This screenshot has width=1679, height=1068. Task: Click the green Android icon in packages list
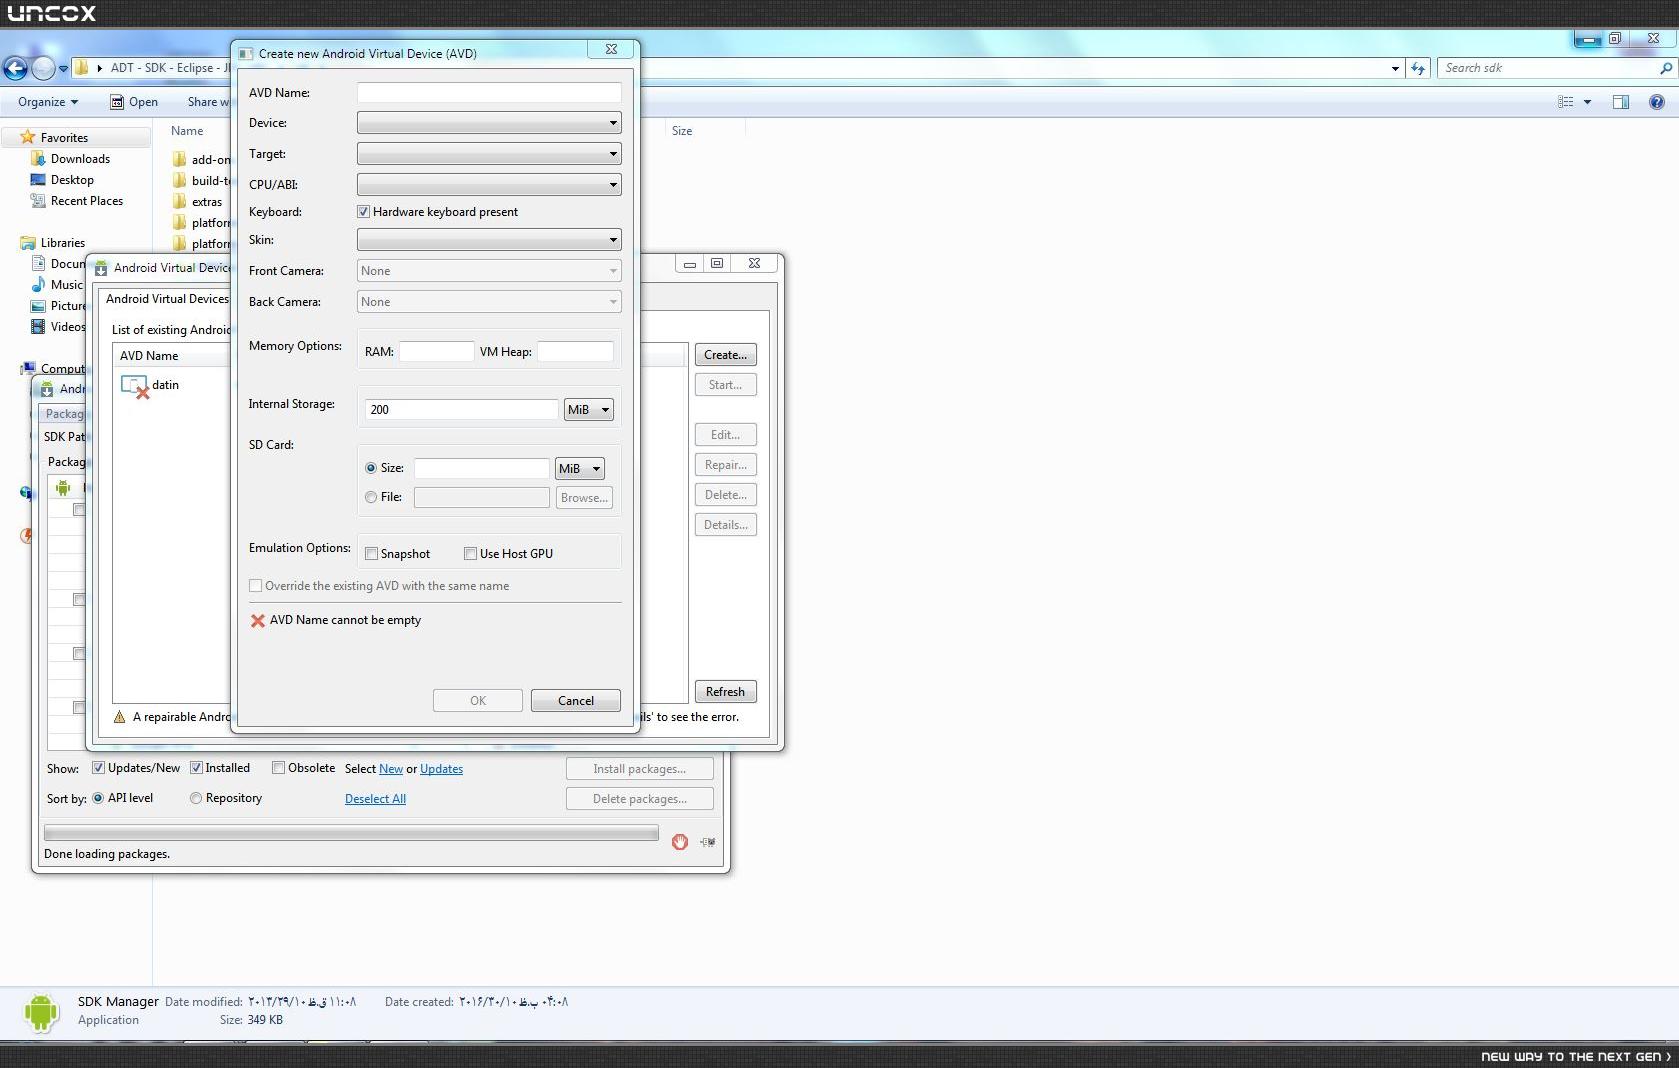[63, 488]
